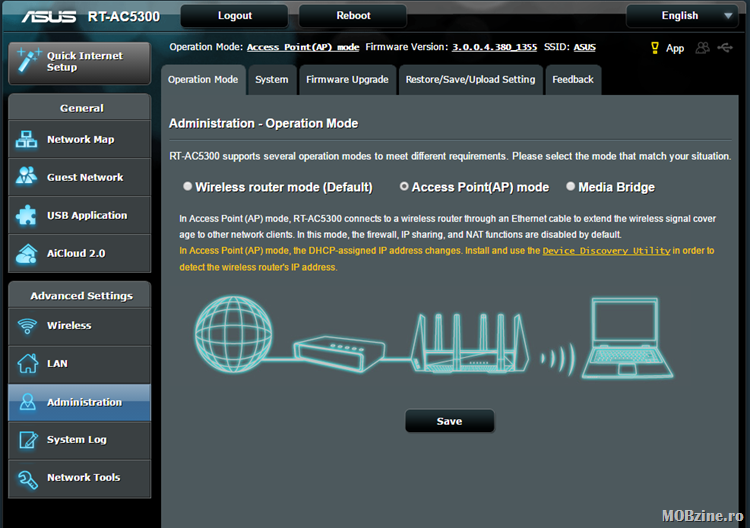750x528 pixels.
Task: Click the App label in header
Action: pyautogui.click(x=675, y=48)
